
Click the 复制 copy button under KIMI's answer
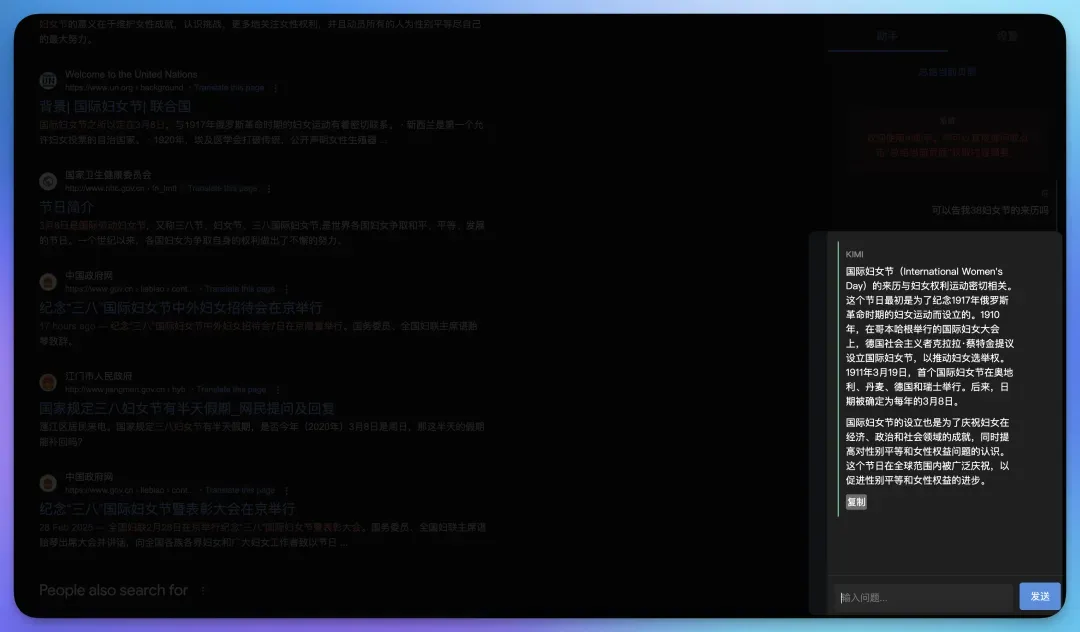(856, 502)
